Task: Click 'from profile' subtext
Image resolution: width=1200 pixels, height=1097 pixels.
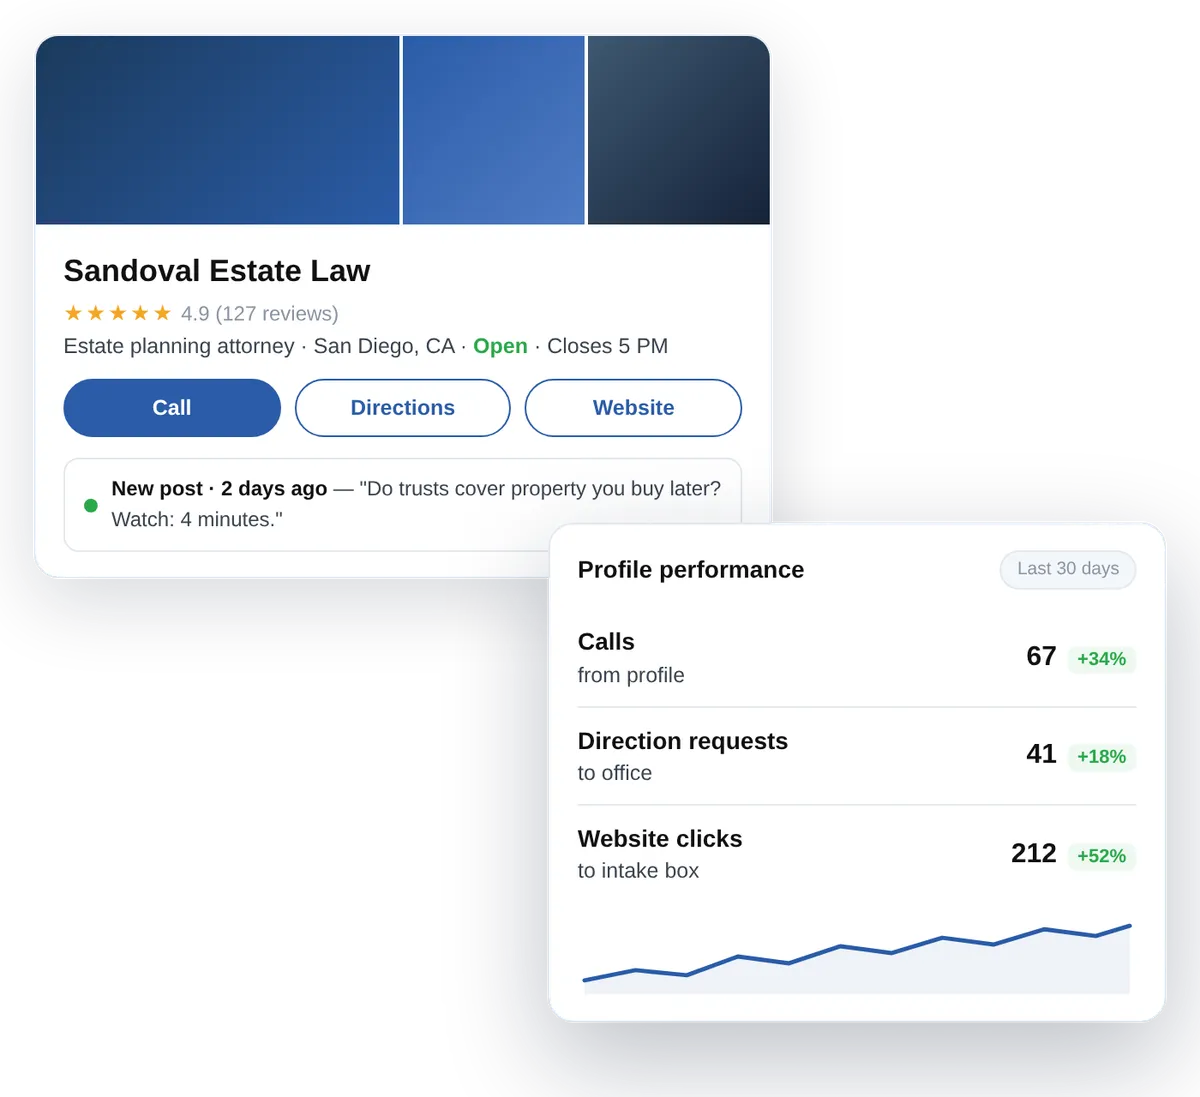Action: point(631,675)
